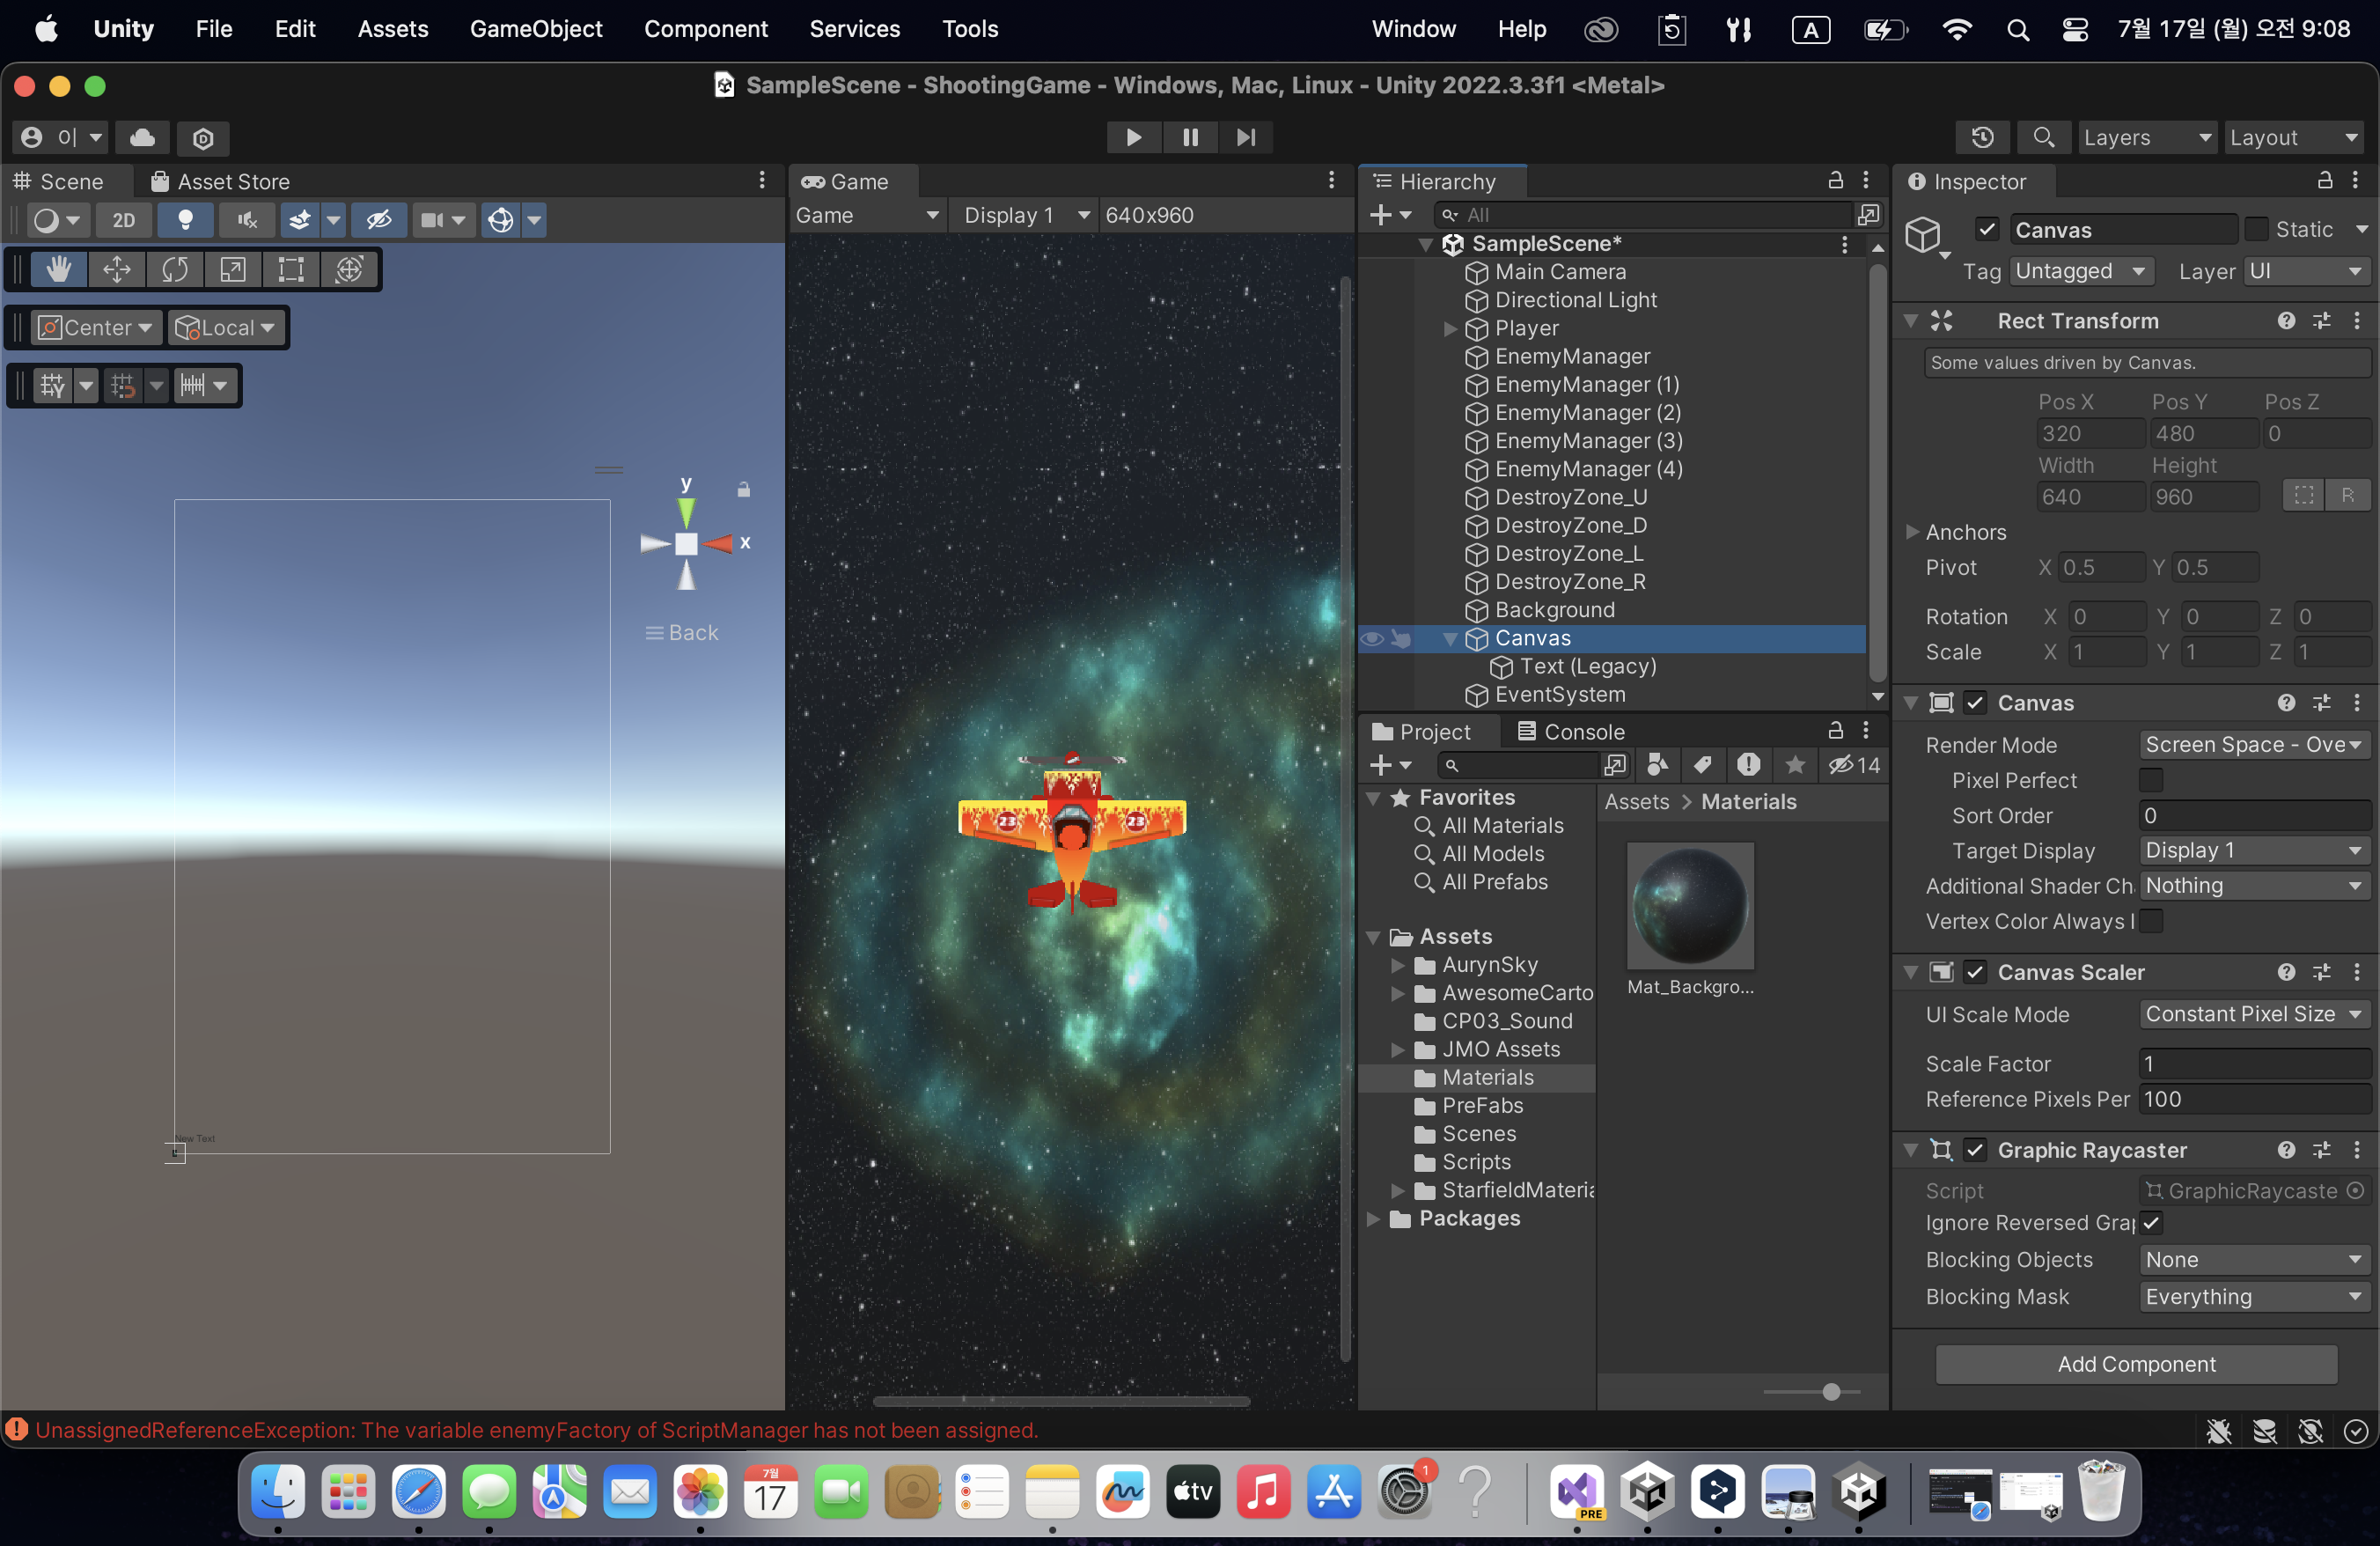This screenshot has height=1546, width=2380.
Task: Click the Add Component button
Action: (x=2136, y=1364)
